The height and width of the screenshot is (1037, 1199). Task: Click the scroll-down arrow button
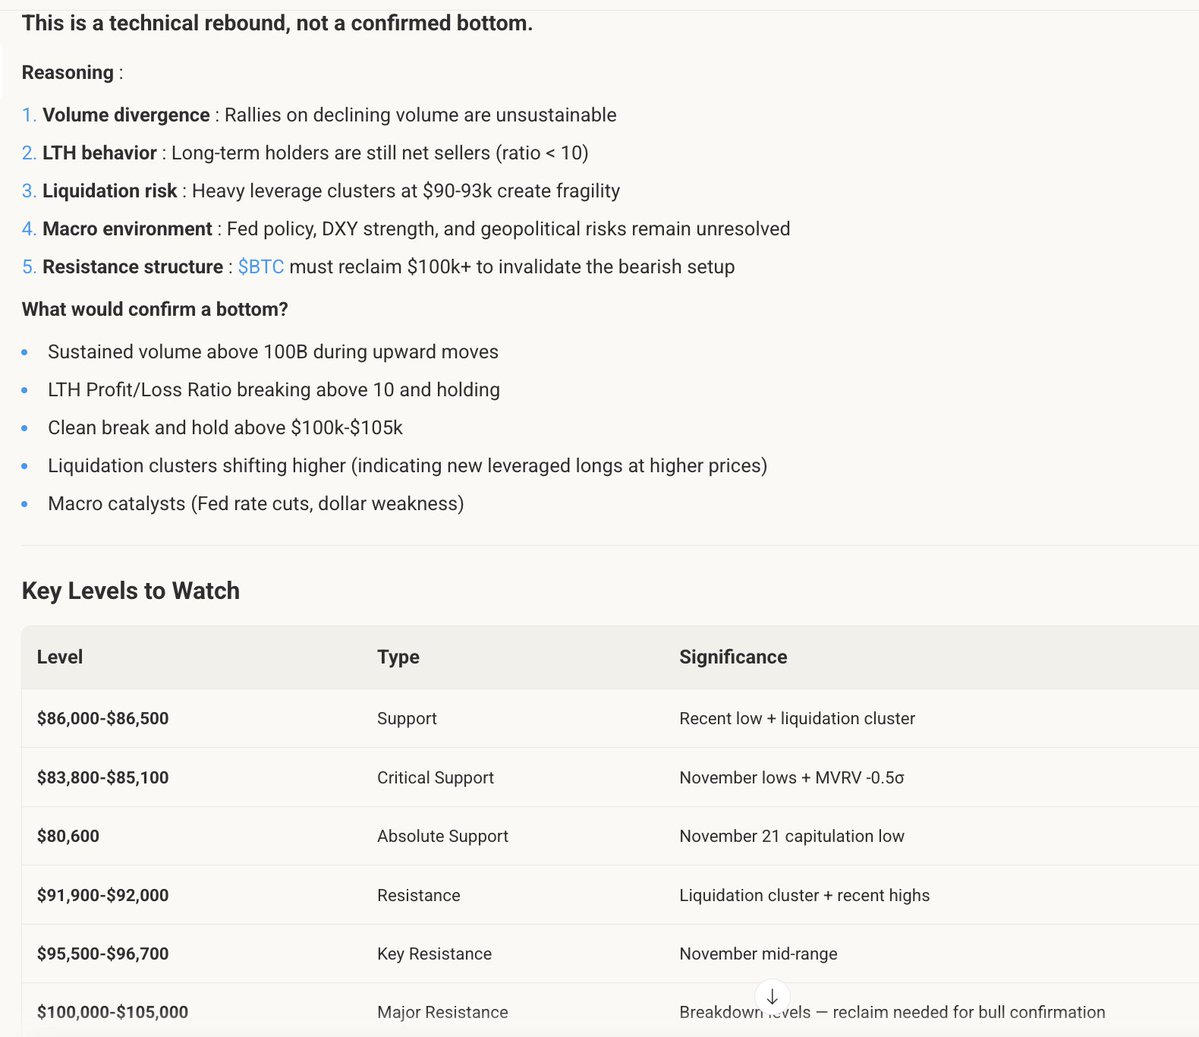(x=772, y=997)
